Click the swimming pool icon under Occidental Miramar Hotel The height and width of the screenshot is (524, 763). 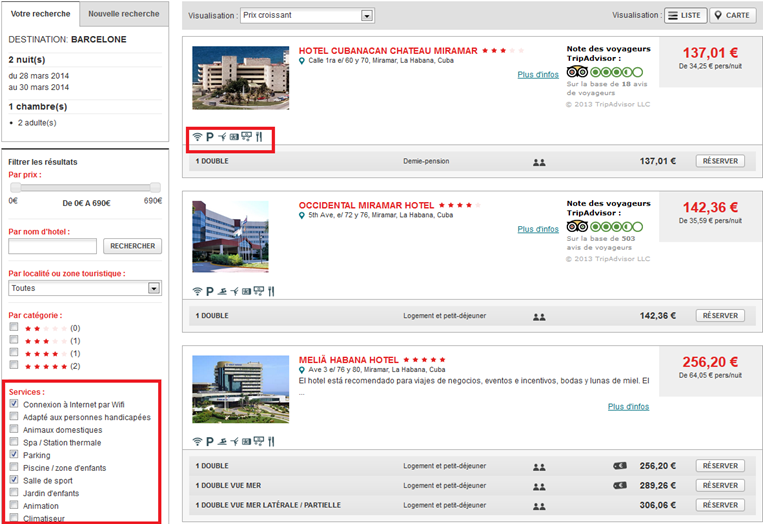click(222, 291)
